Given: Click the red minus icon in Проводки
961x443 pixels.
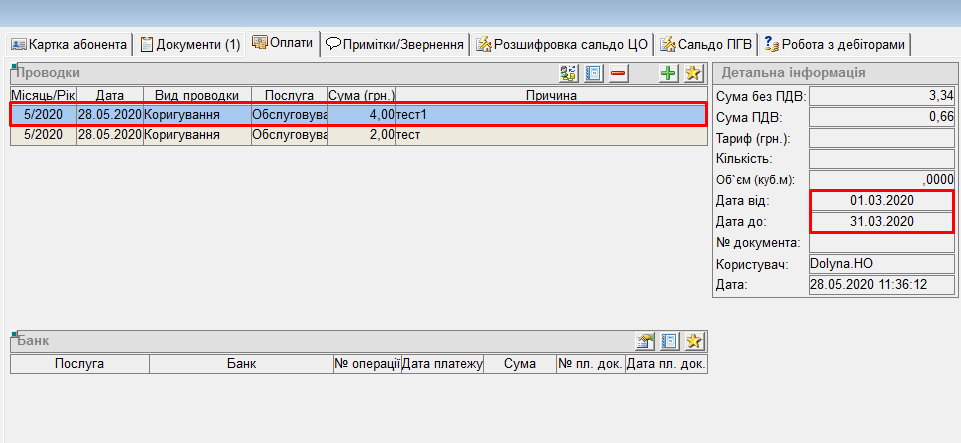Looking at the screenshot, I should click(619, 73).
